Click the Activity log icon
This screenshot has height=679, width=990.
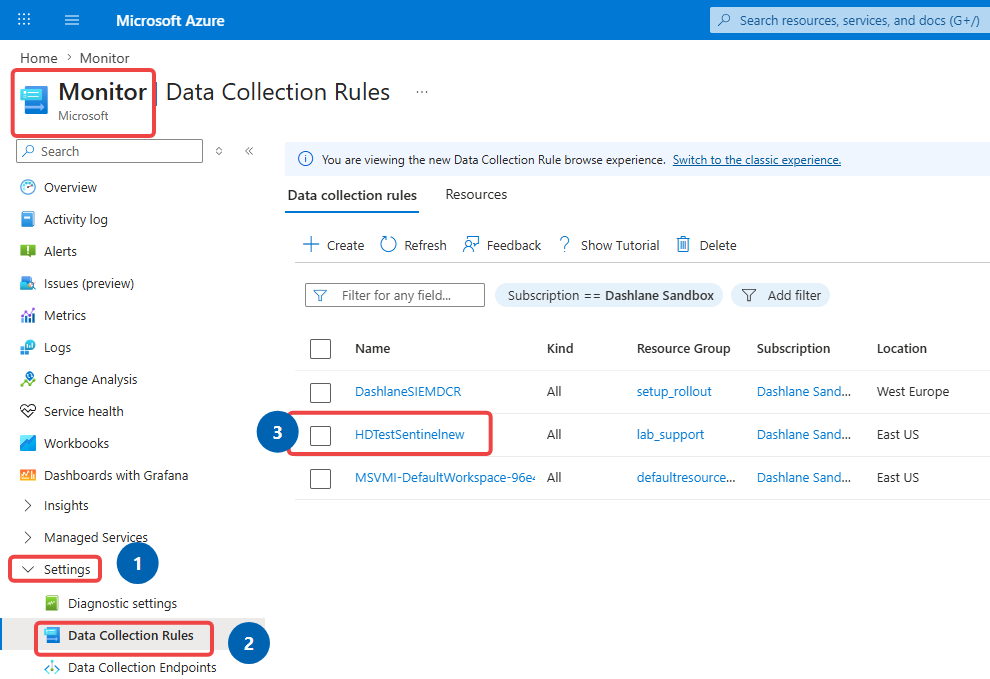[x=28, y=219]
